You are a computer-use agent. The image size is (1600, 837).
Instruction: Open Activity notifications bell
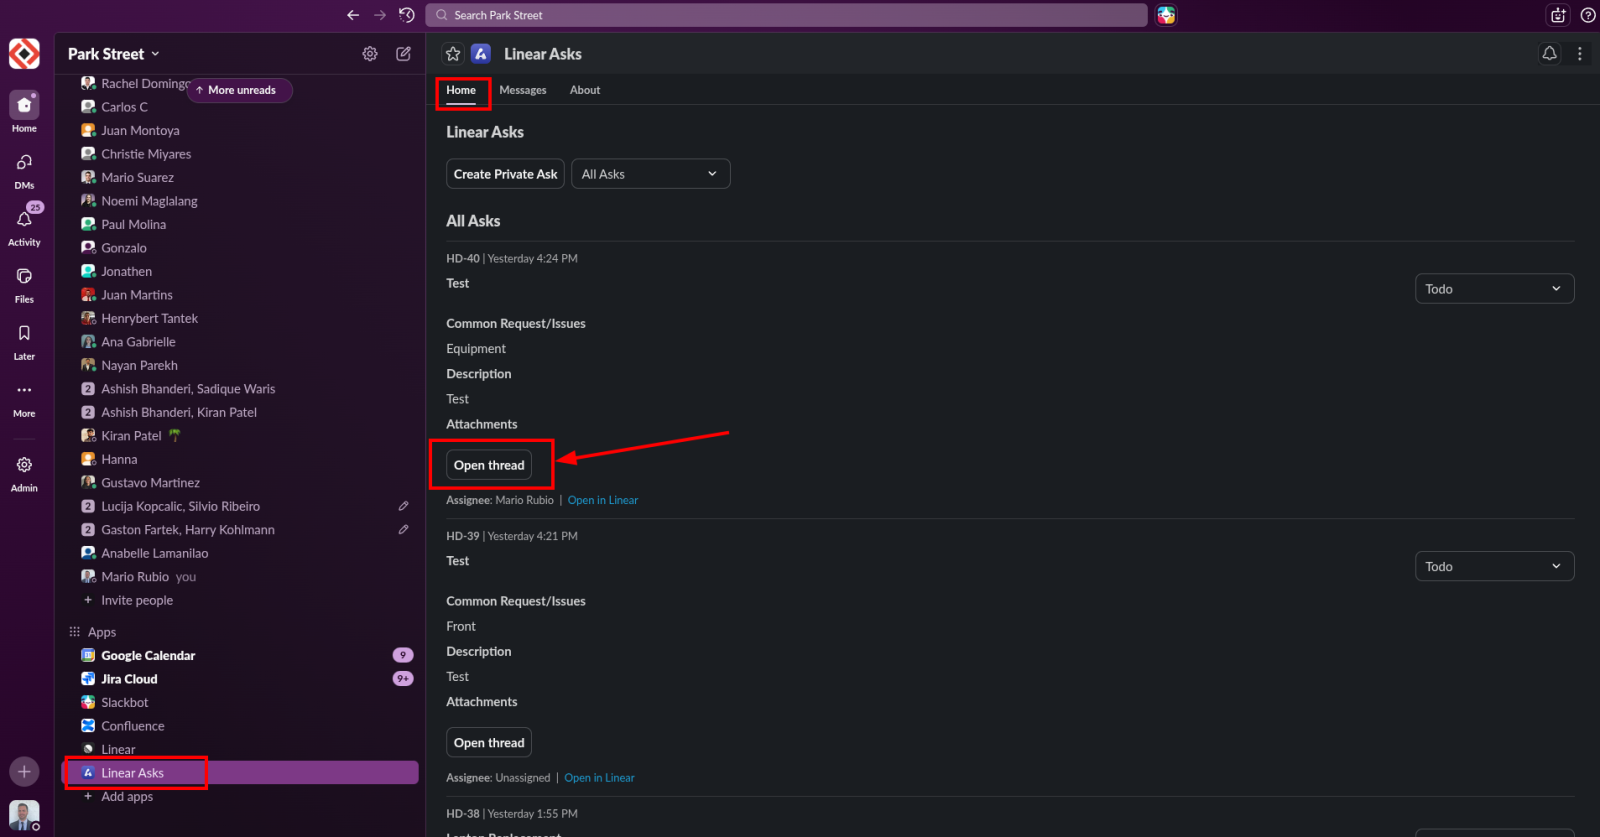coord(24,226)
